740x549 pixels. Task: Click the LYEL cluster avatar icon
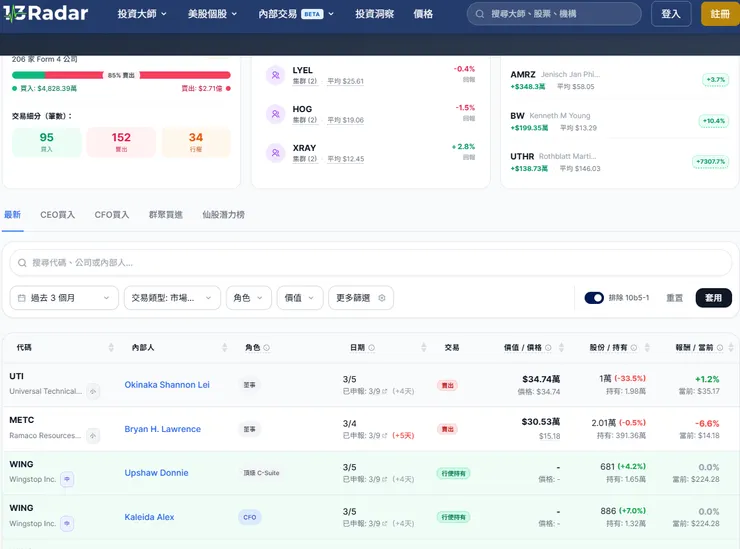[x=276, y=75]
